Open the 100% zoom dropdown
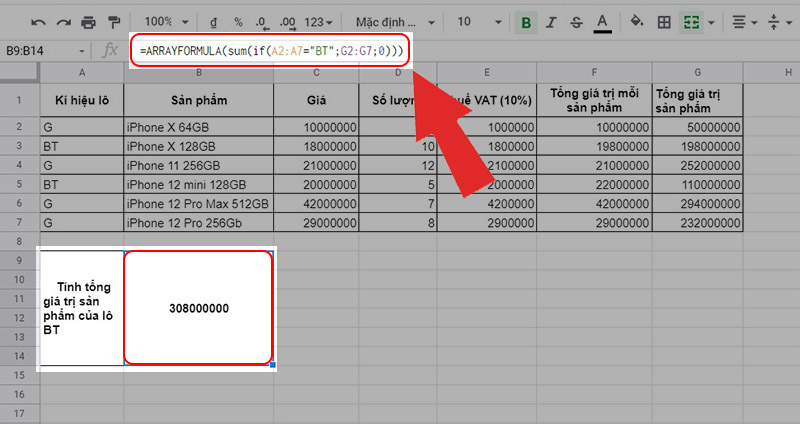Viewport: 800px width, 424px height. coord(162,21)
